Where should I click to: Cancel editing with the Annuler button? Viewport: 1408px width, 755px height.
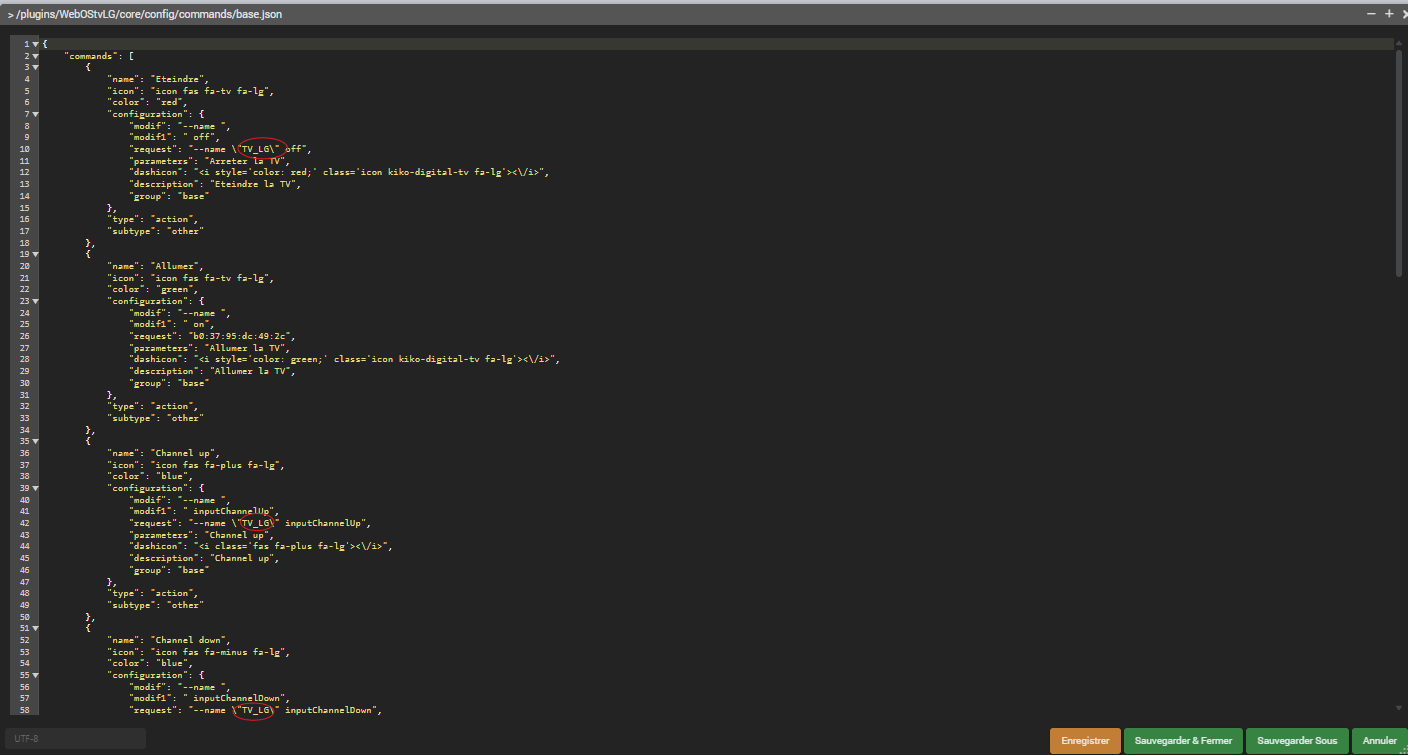[x=1380, y=741]
